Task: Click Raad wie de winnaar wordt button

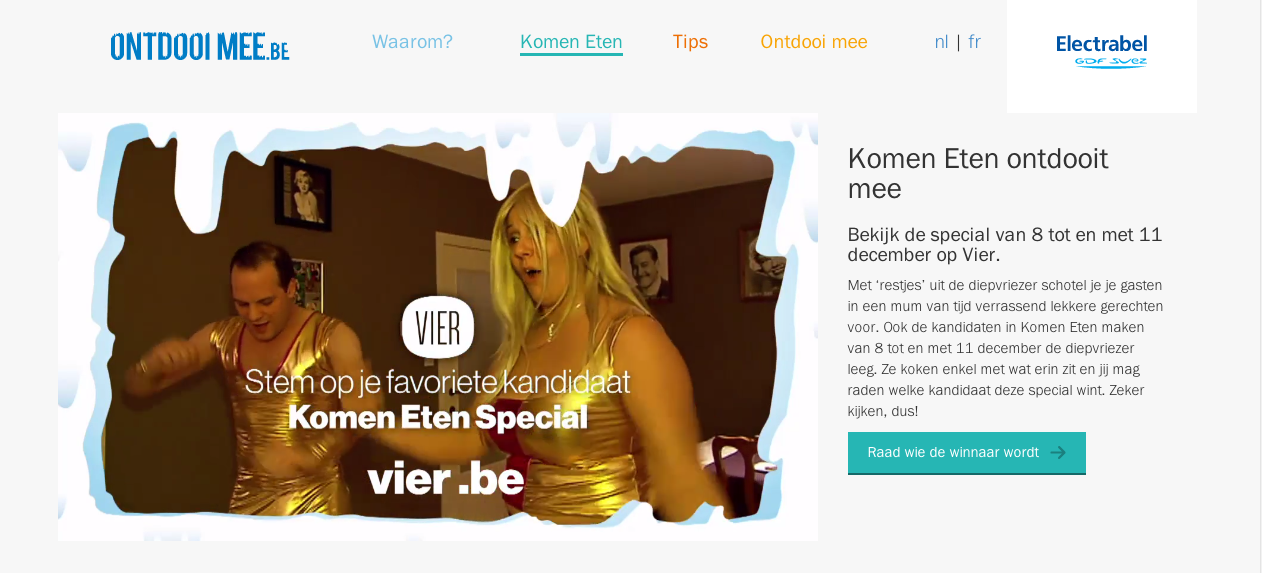Action: tap(966, 453)
